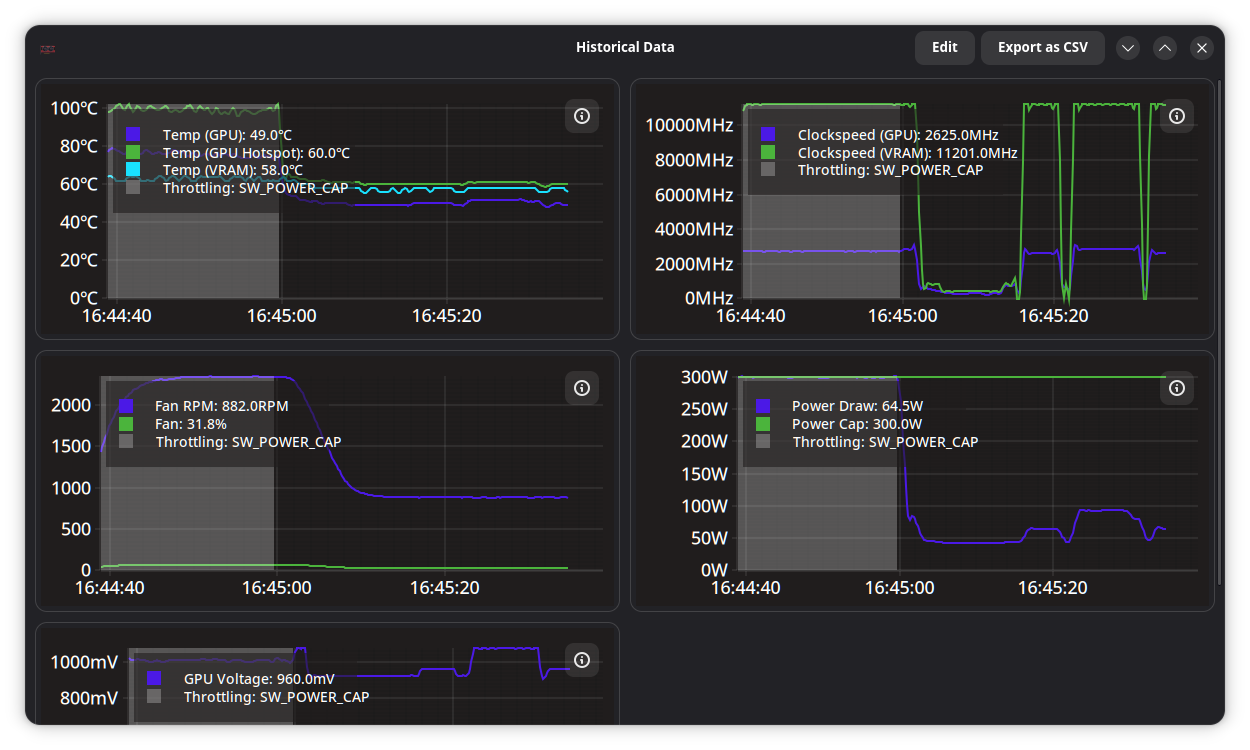The image size is (1250, 750).
Task: Click the Clockspeed (VRAM) green legend swatch
Action: click(768, 152)
